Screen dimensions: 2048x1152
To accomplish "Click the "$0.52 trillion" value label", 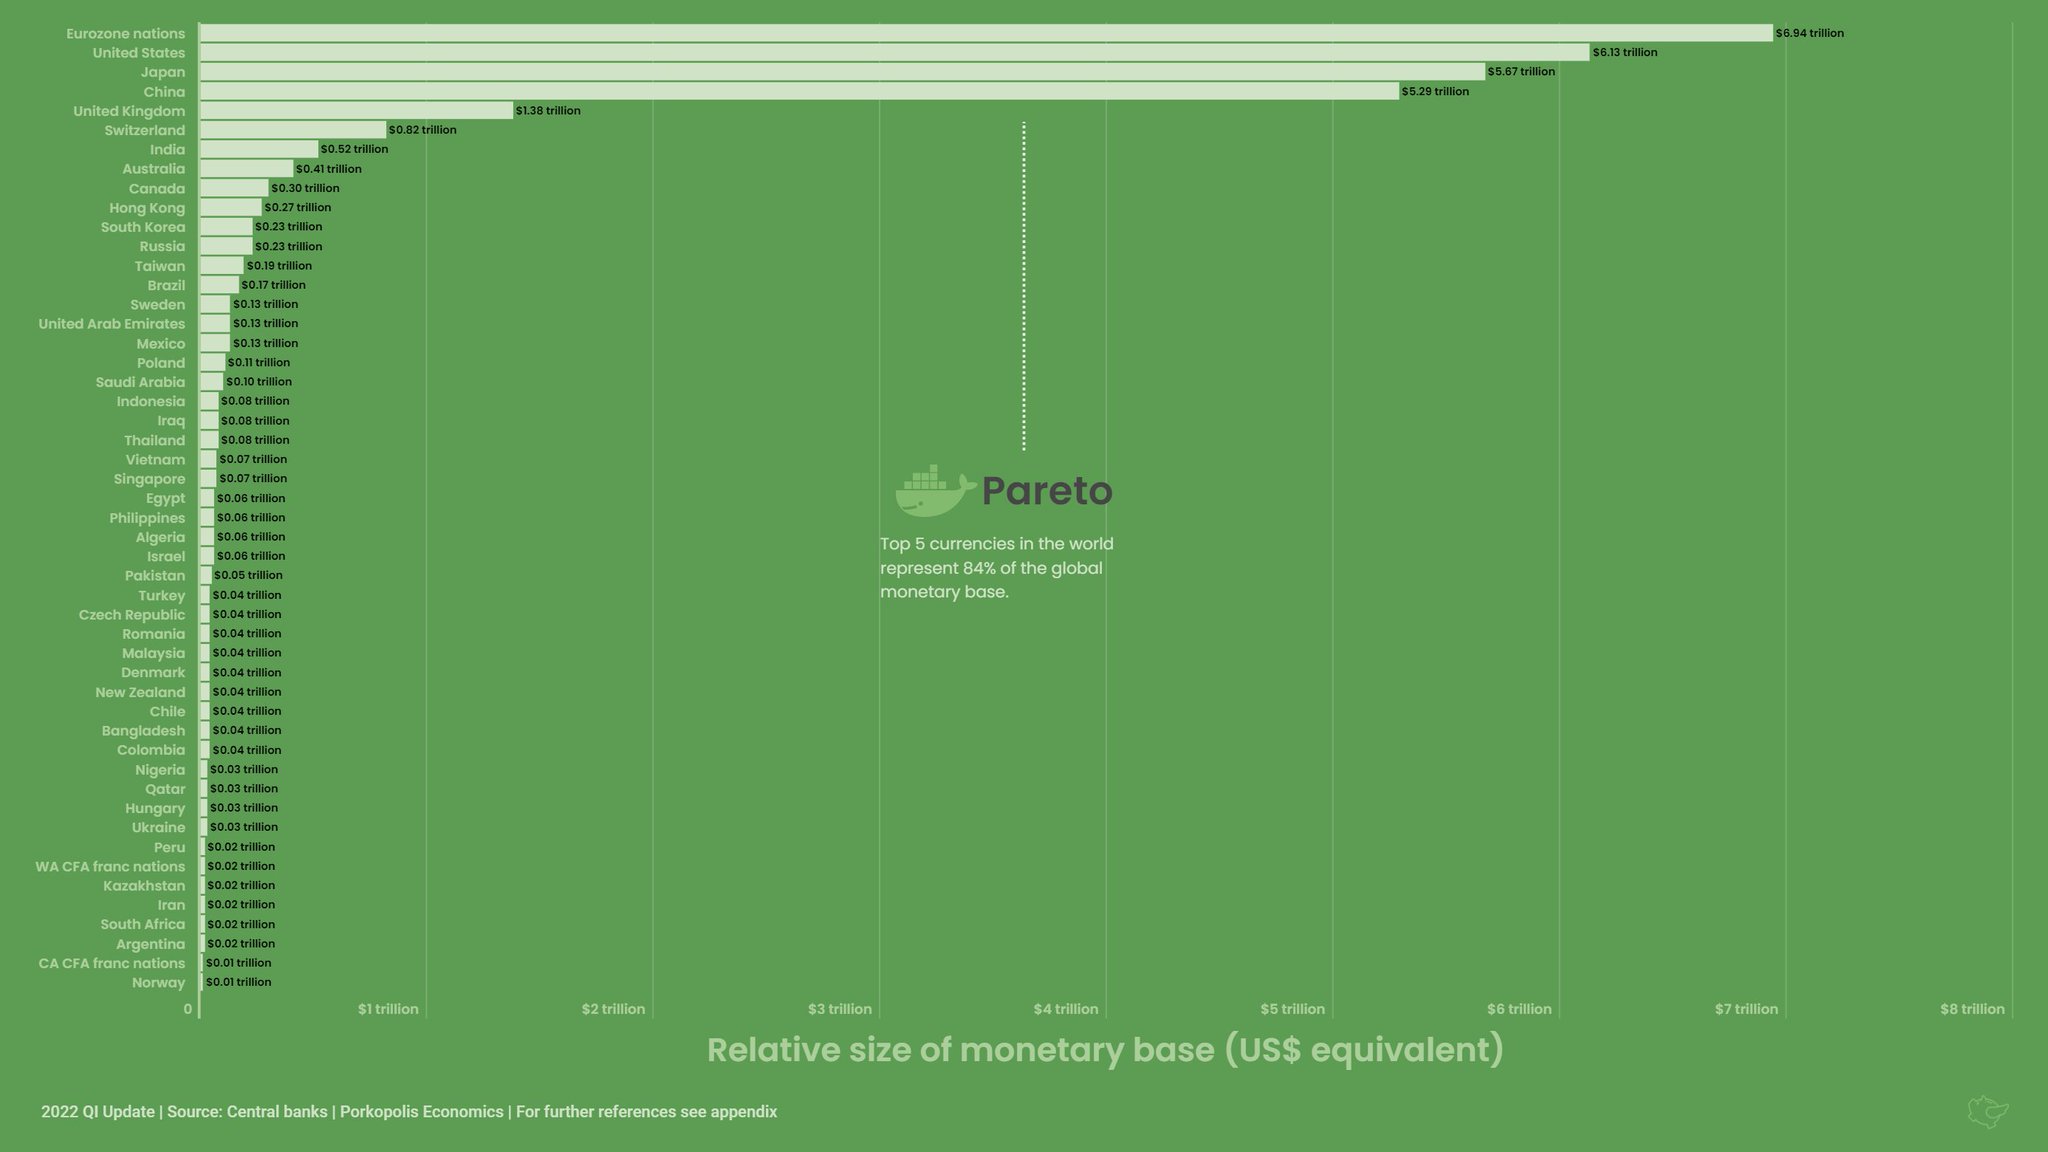I will tap(354, 149).
